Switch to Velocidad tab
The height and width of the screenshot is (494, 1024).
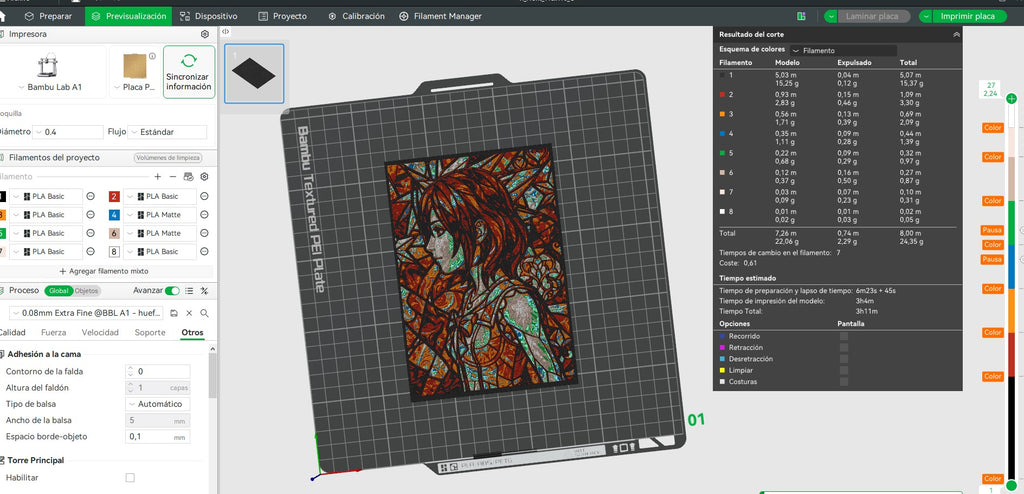pyautogui.click(x=100, y=333)
